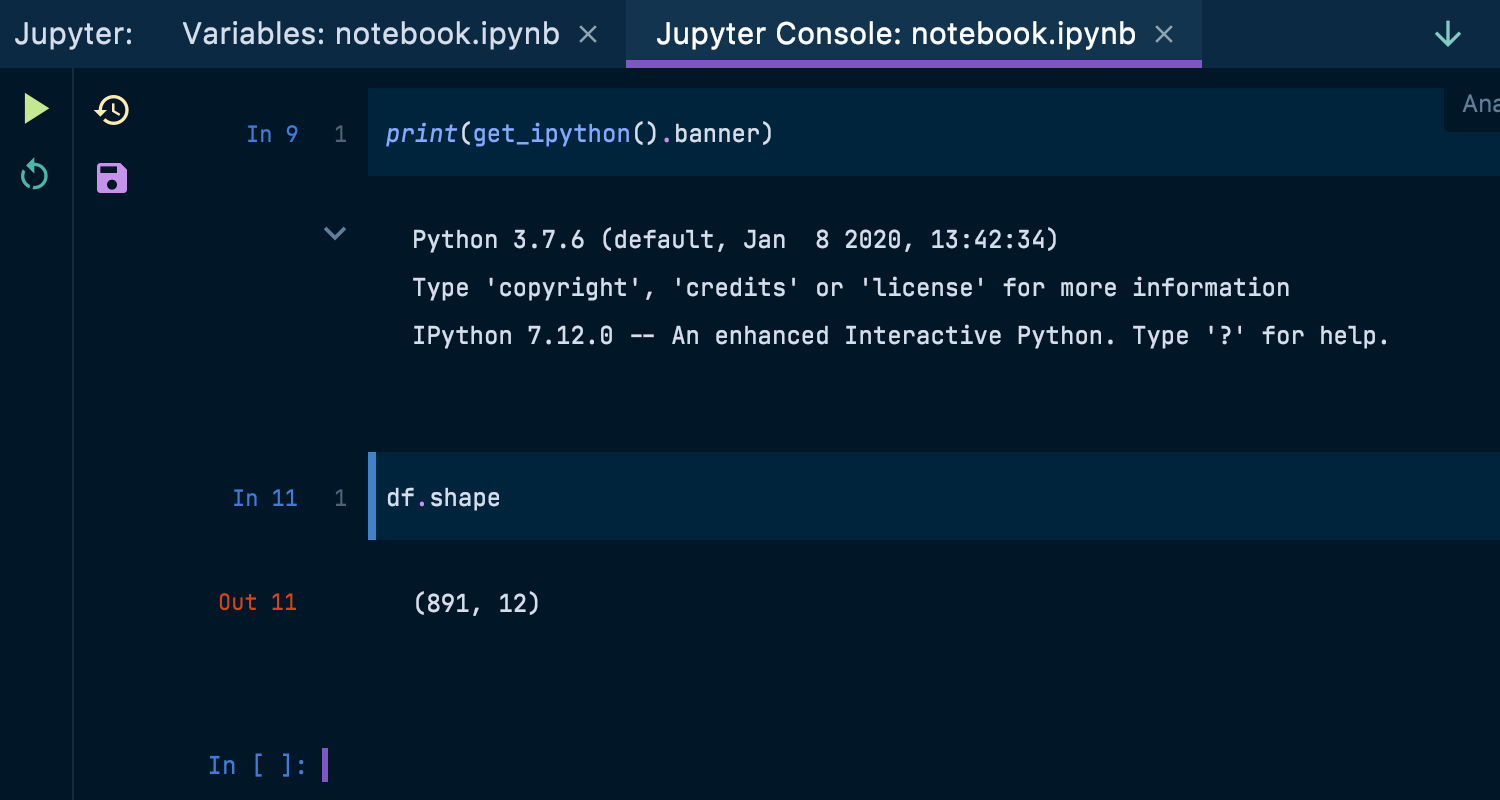Click the partially visible Ana… panel label
This screenshot has width=1500, height=800.
point(1480,104)
